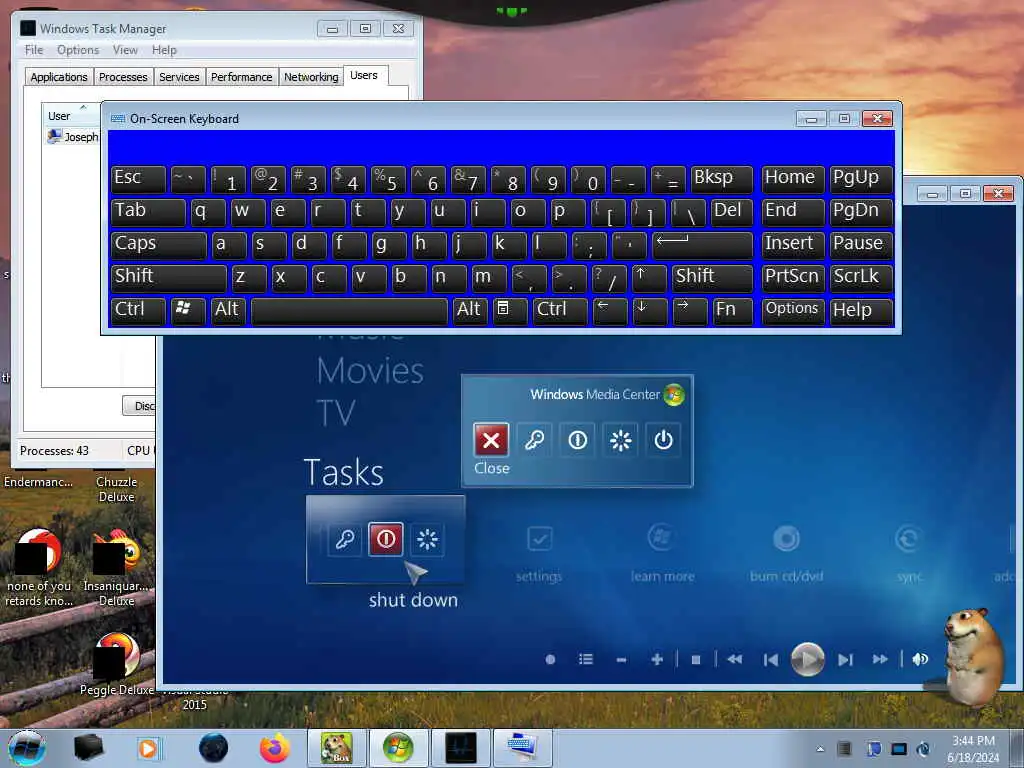This screenshot has height=768, width=1024.
Task: Open Firefox from taskbar
Action: [x=274, y=748]
